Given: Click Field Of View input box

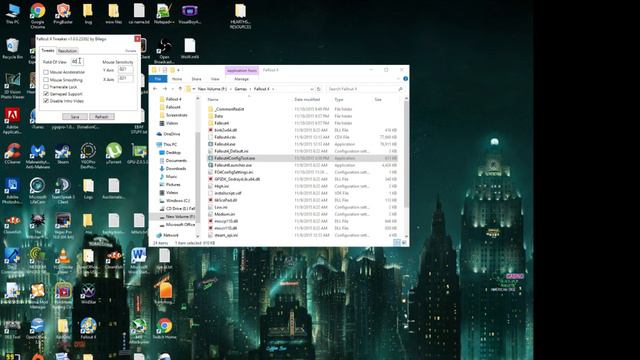Looking at the screenshot, I should pos(77,61).
